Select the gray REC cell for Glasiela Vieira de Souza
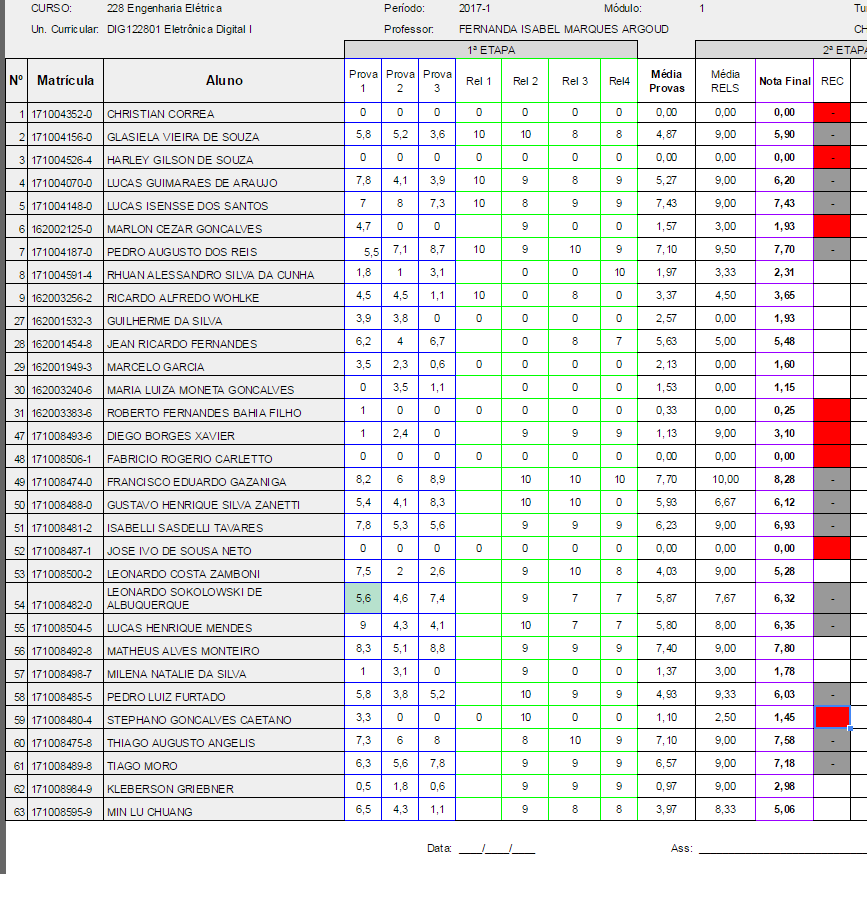867x899 pixels. tap(831, 136)
